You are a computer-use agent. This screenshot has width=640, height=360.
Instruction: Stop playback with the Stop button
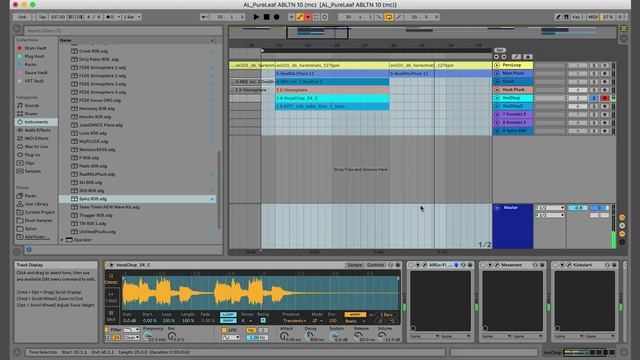click(266, 17)
